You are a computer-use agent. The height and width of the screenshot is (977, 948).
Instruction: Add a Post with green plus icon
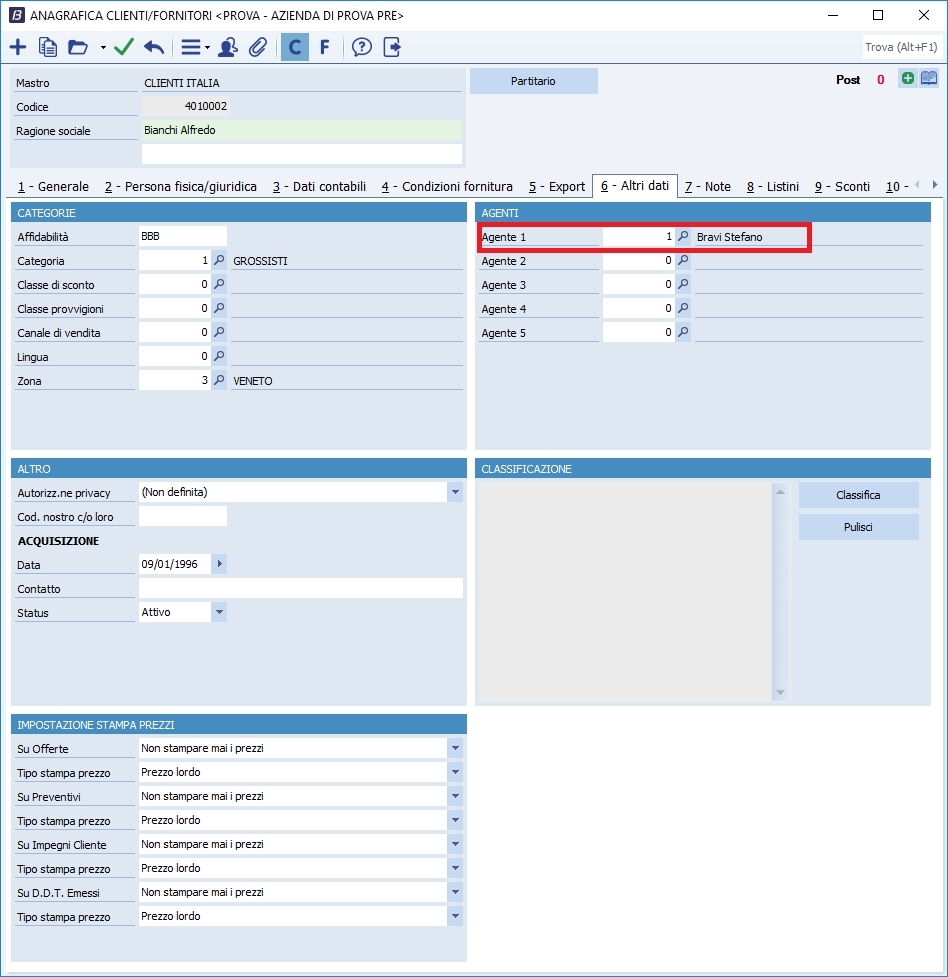pos(907,79)
